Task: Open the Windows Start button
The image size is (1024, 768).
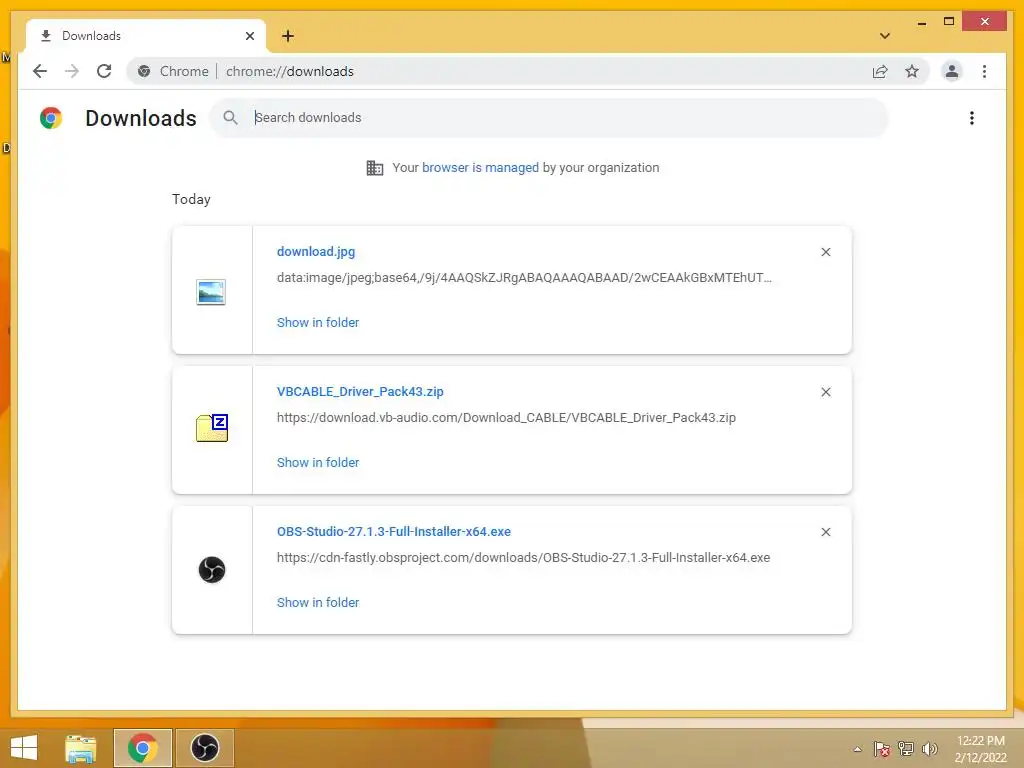Action: [24, 748]
